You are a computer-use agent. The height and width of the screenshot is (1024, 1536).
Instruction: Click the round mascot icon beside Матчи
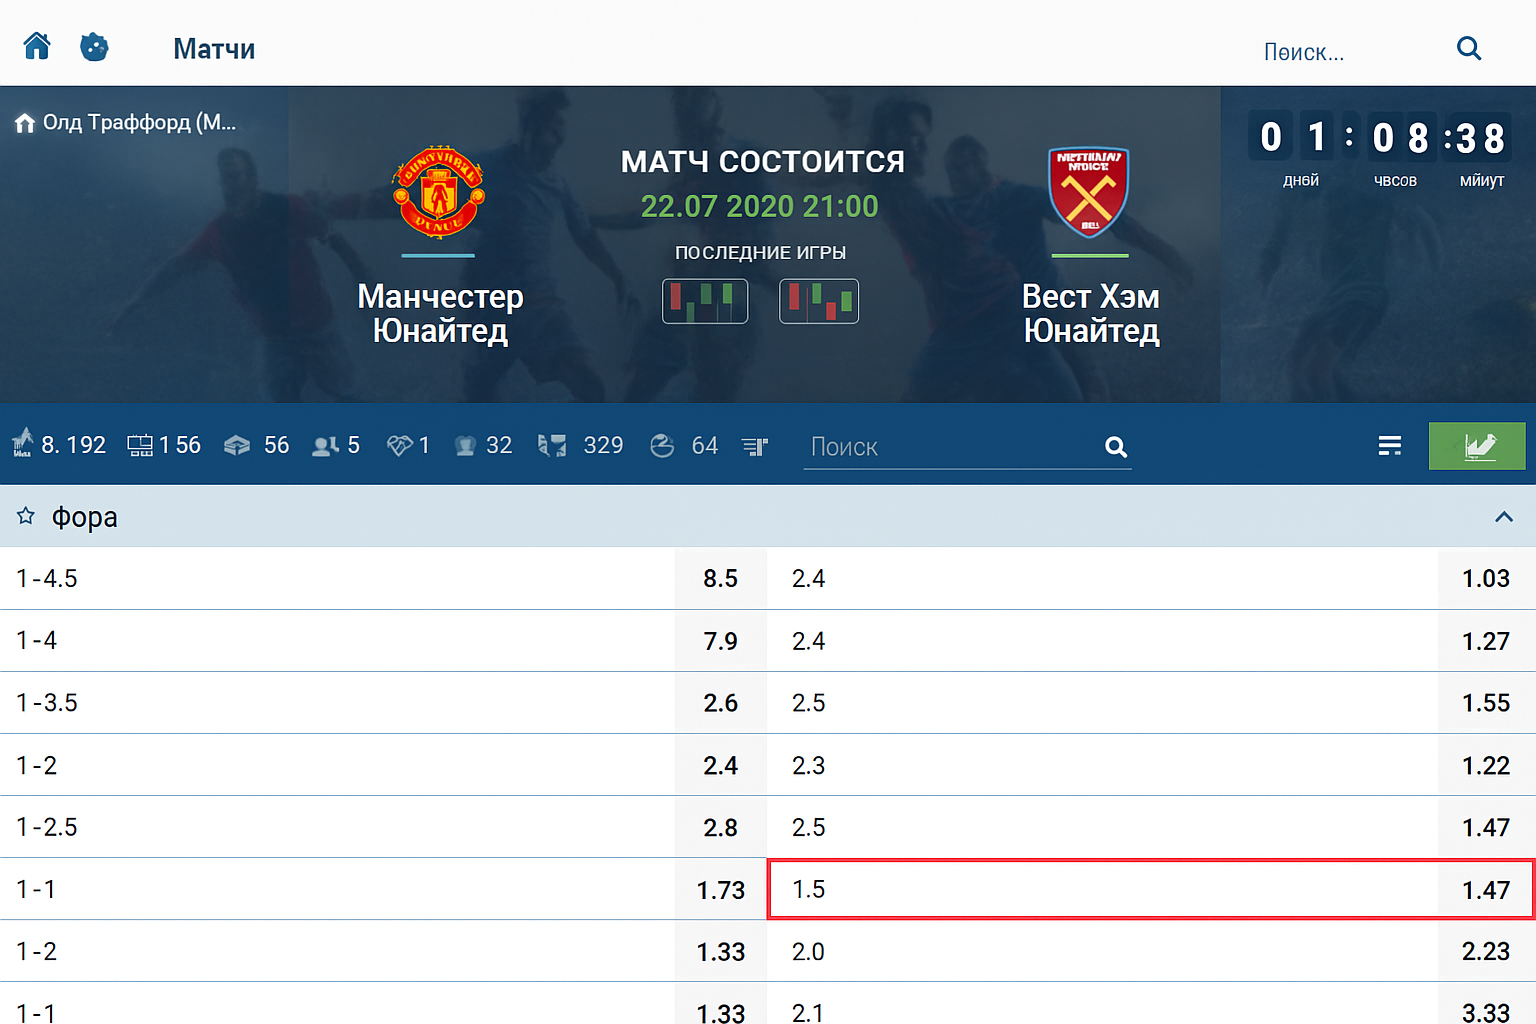coord(94,47)
